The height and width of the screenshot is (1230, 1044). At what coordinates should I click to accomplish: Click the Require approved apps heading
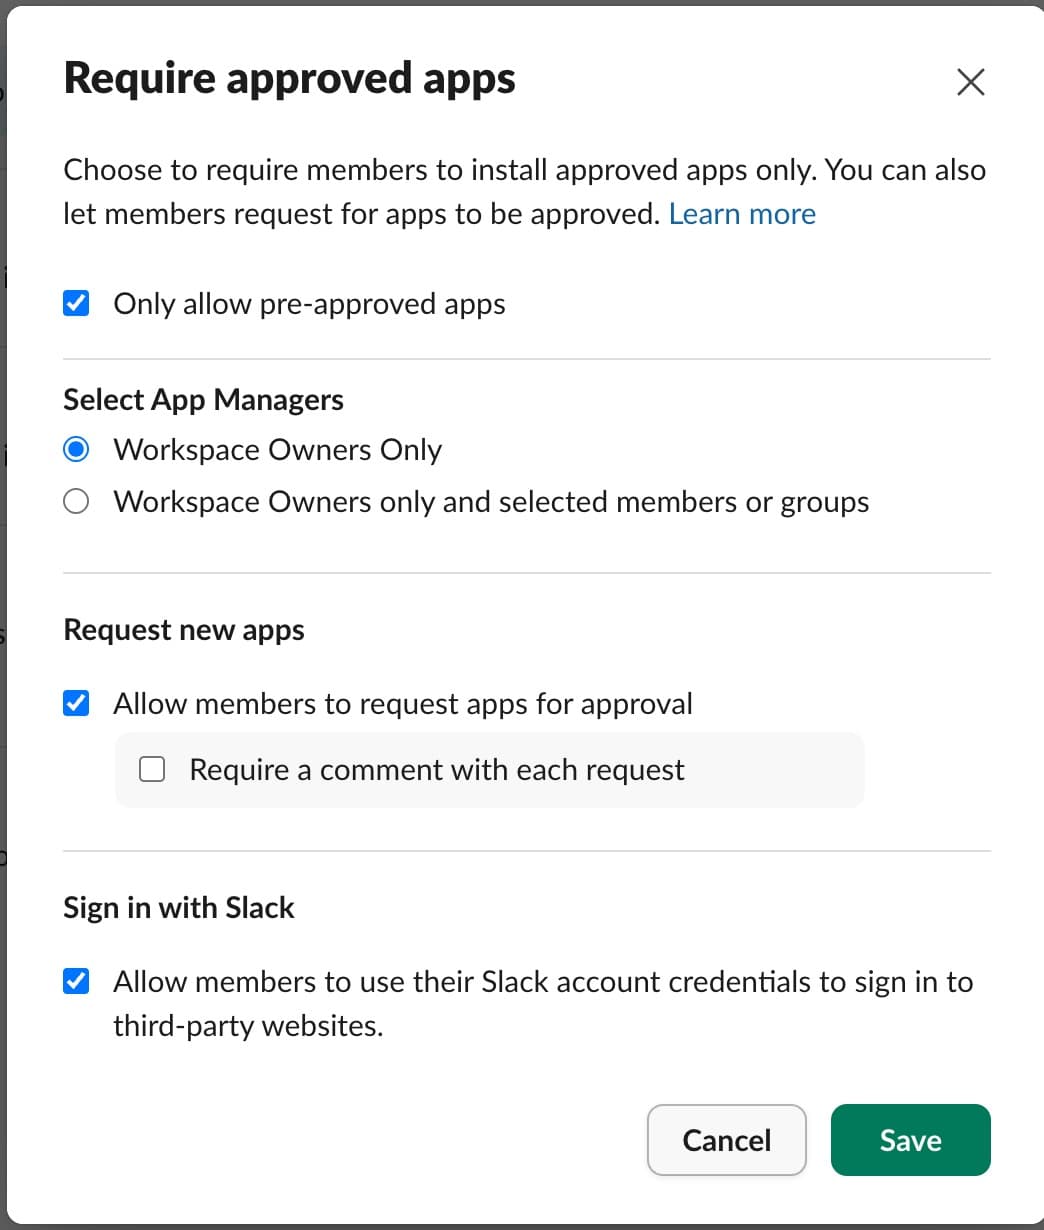tap(289, 77)
